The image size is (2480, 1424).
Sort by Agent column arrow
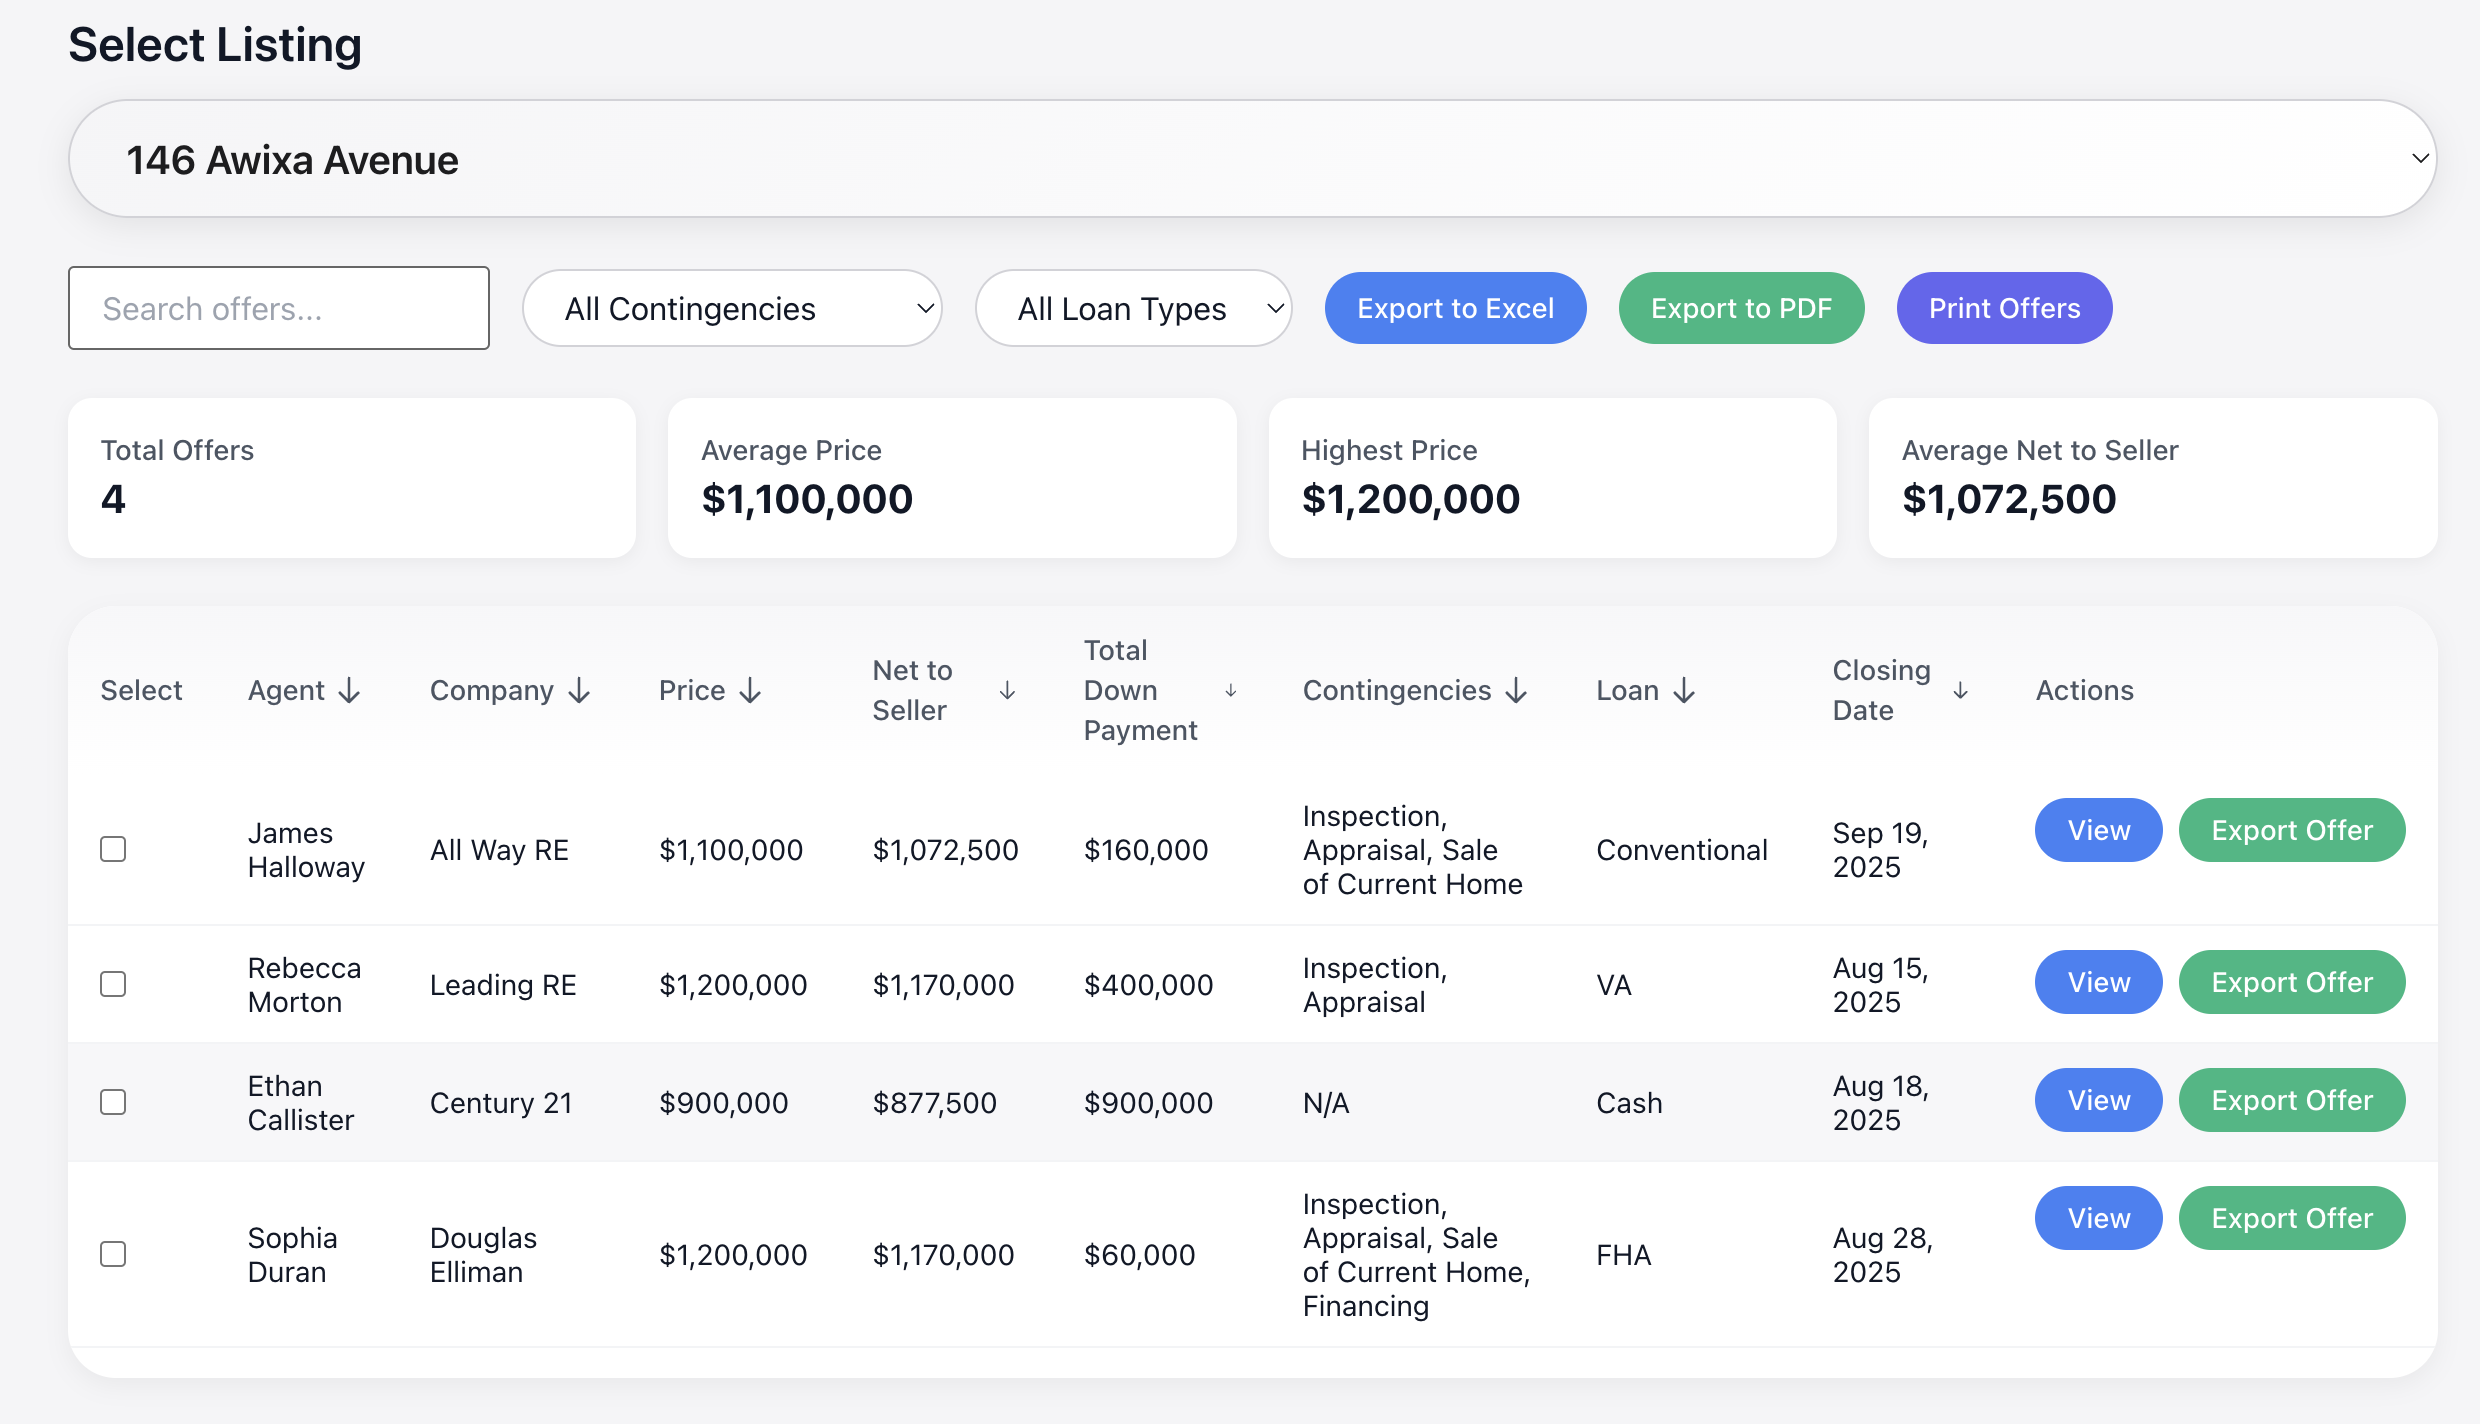coord(349,691)
